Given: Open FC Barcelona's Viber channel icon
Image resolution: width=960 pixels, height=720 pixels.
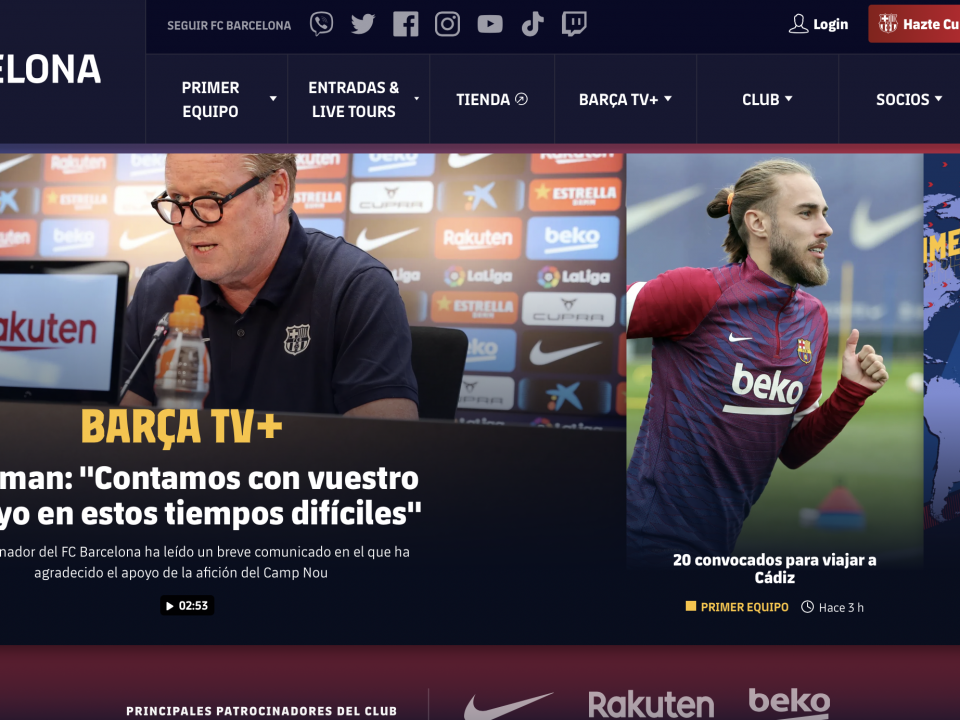Looking at the screenshot, I should click(321, 24).
